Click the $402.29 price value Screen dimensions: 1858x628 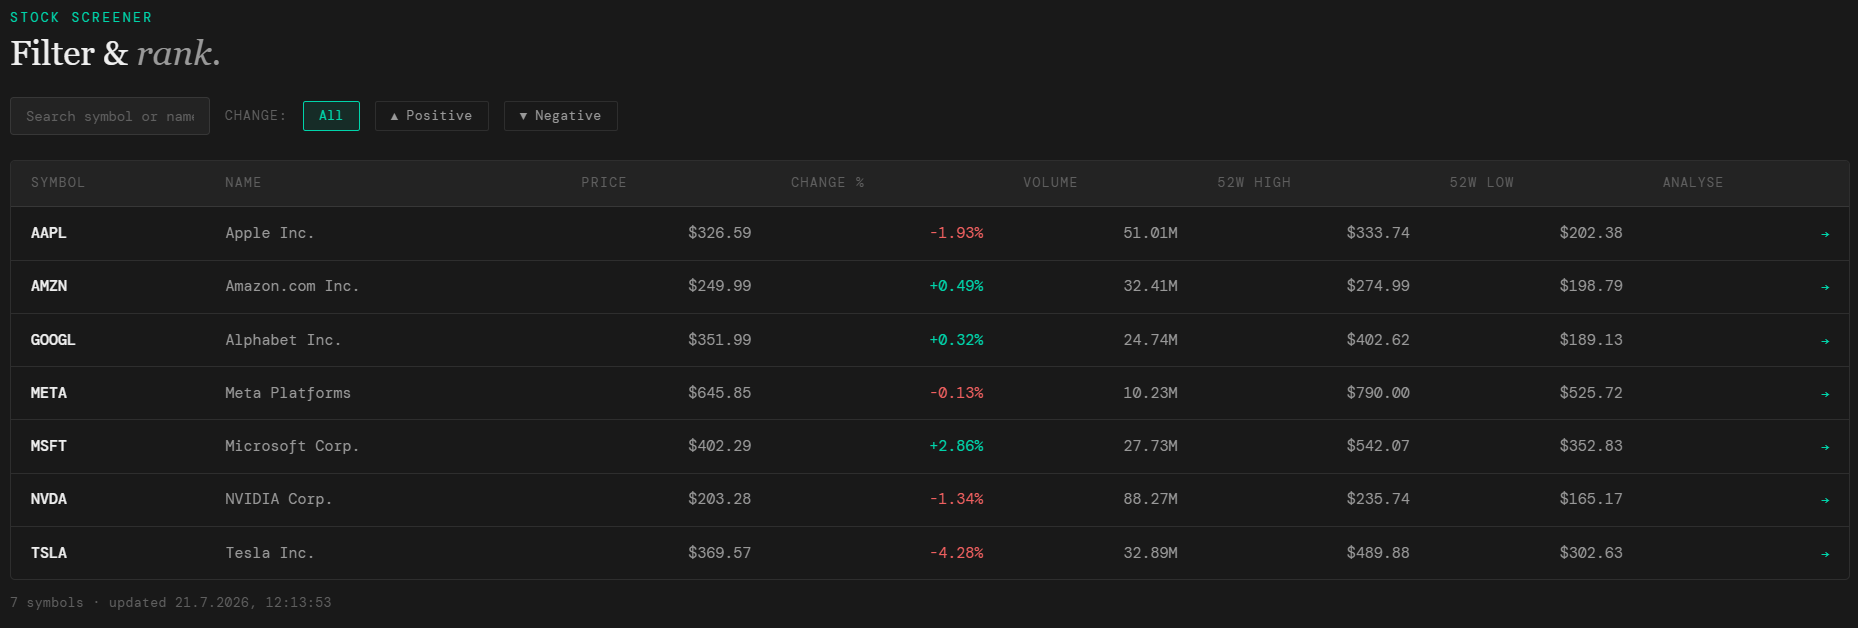[x=720, y=446]
